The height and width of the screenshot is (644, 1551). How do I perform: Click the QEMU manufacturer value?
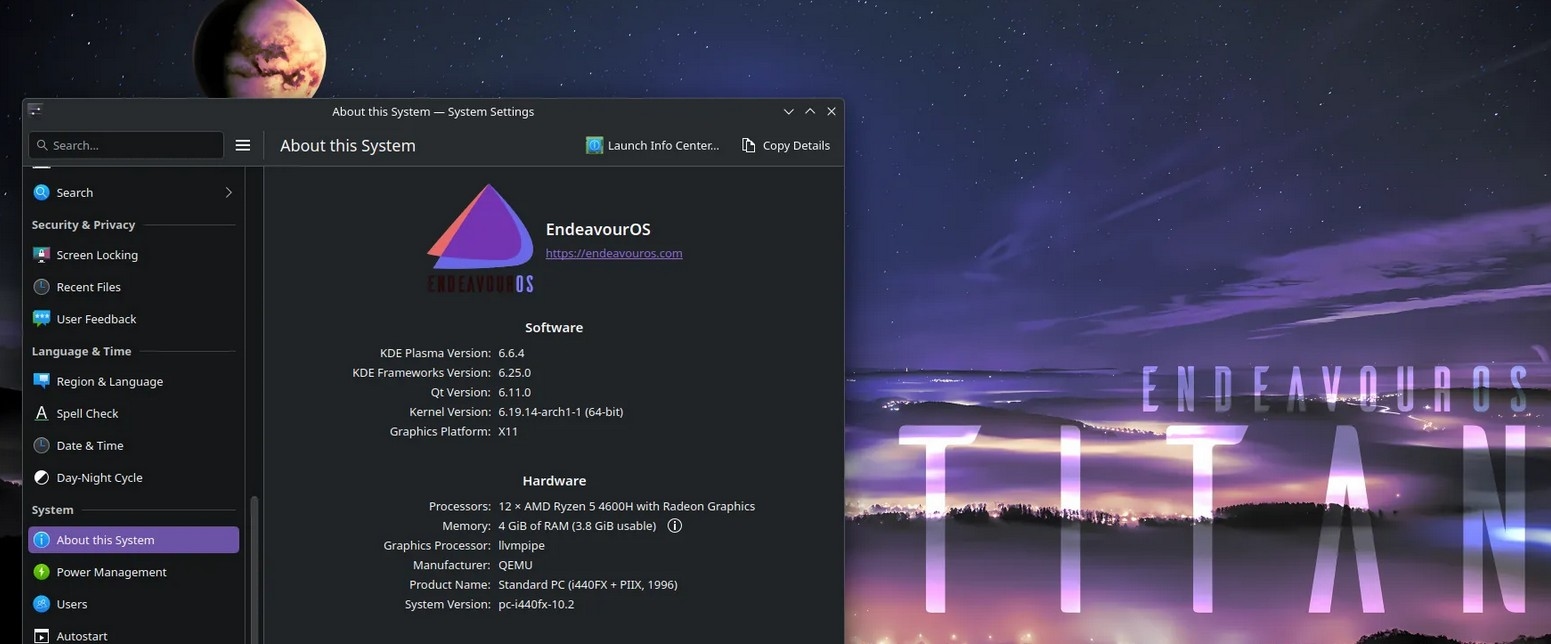point(515,565)
